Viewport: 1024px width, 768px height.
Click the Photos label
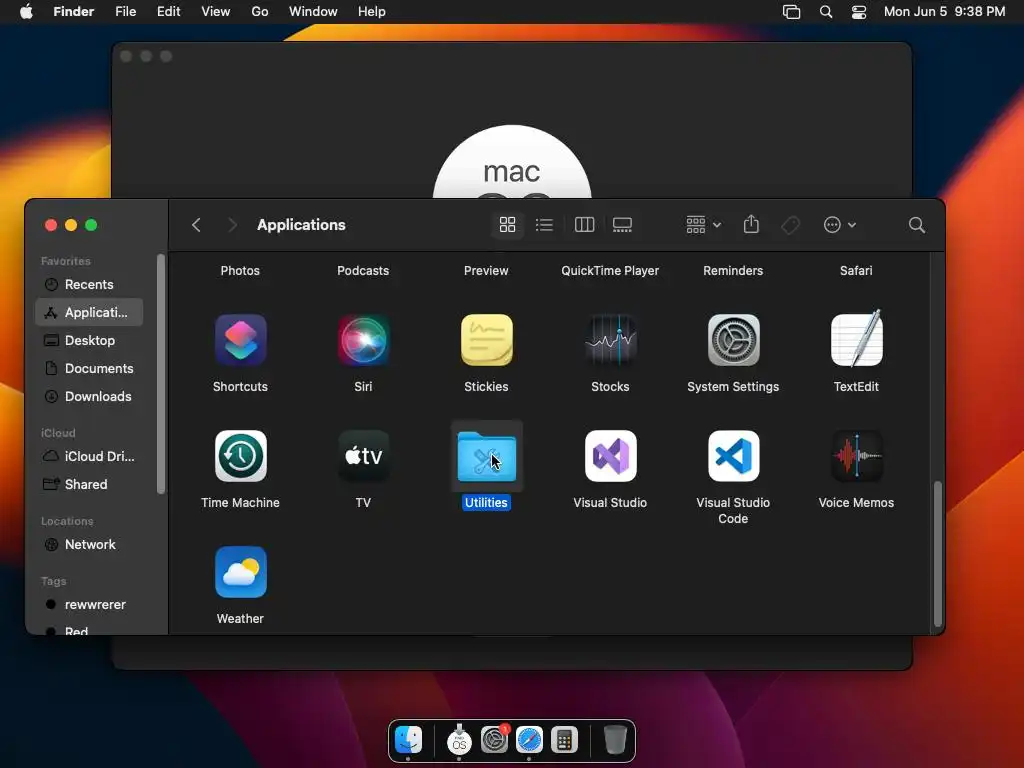240,270
